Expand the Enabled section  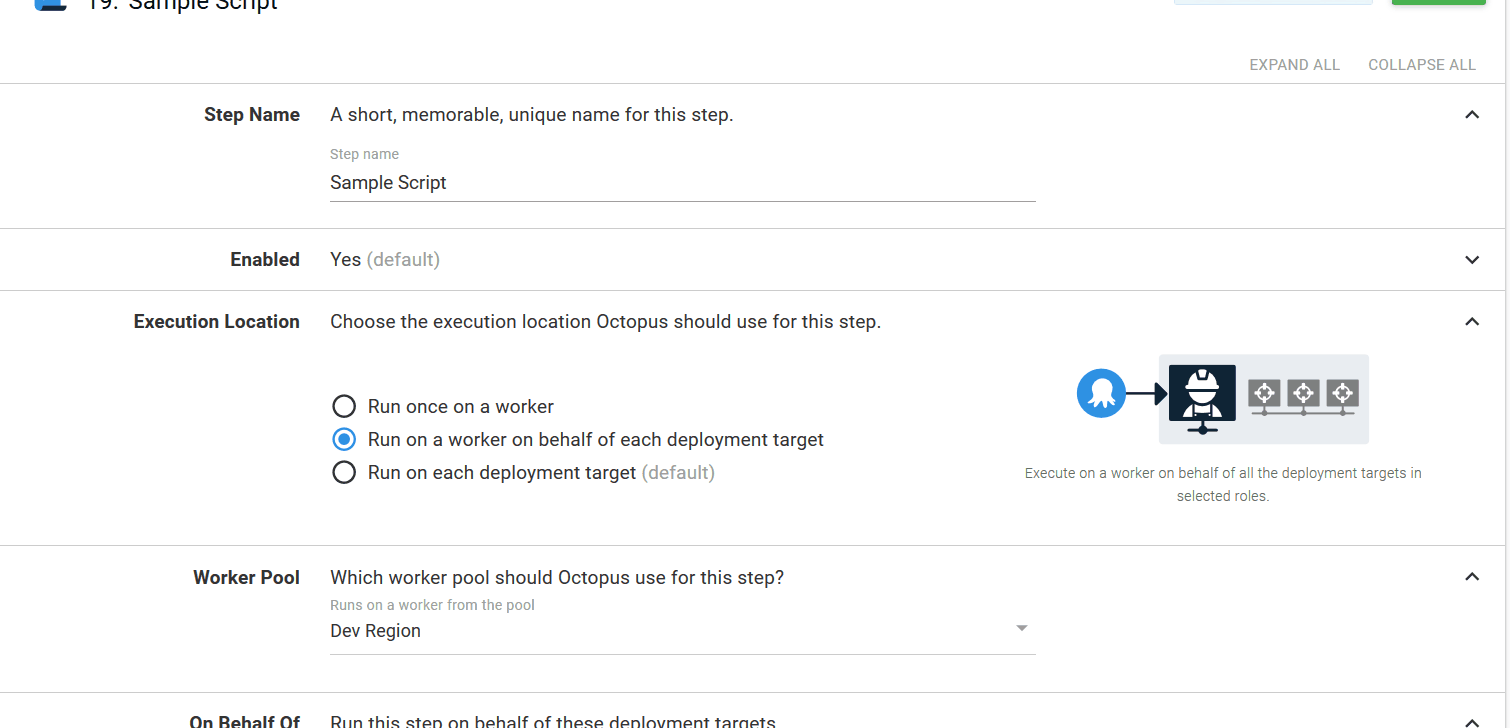(1472, 259)
